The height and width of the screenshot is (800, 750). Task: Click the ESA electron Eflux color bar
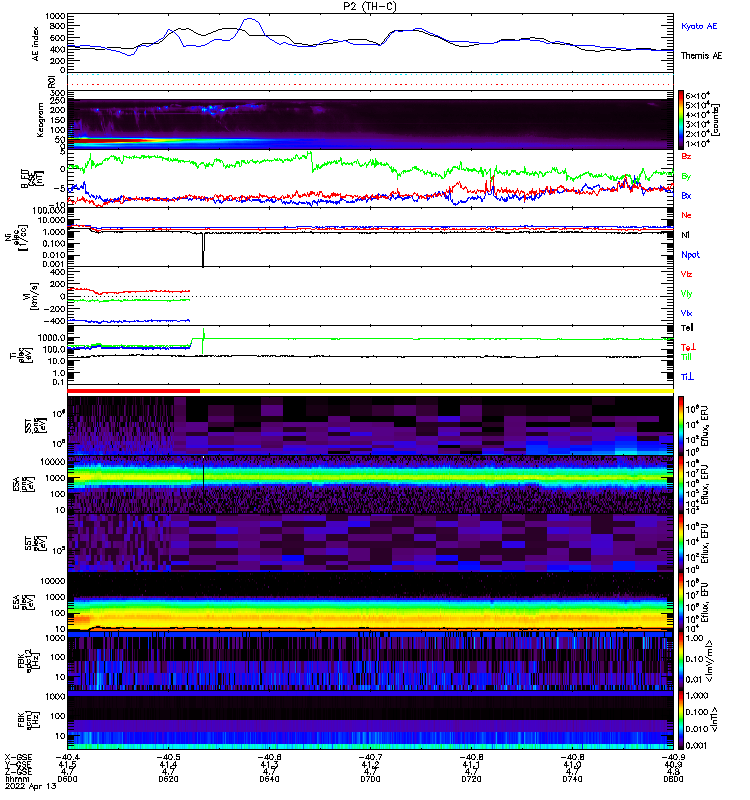[x=681, y=602]
